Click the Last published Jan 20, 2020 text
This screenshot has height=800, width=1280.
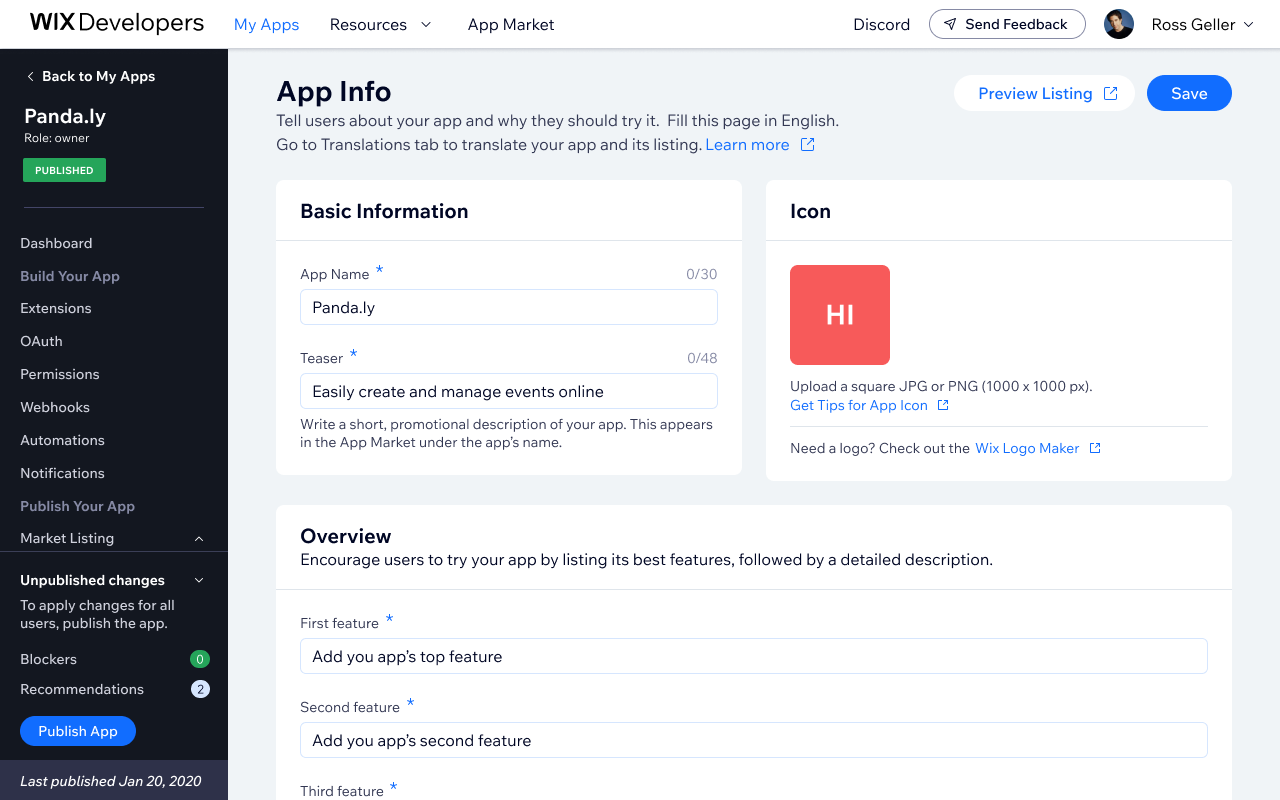point(110,781)
